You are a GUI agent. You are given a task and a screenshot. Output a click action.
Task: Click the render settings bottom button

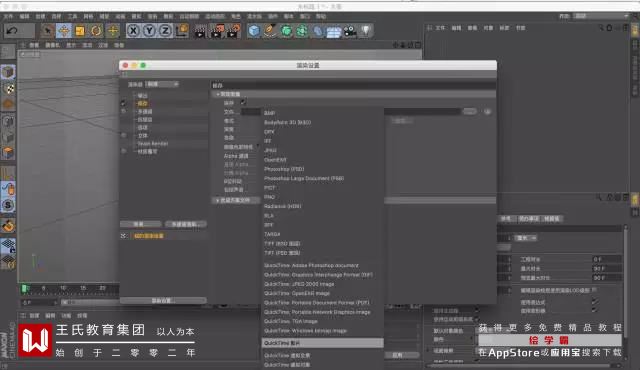coord(163,301)
